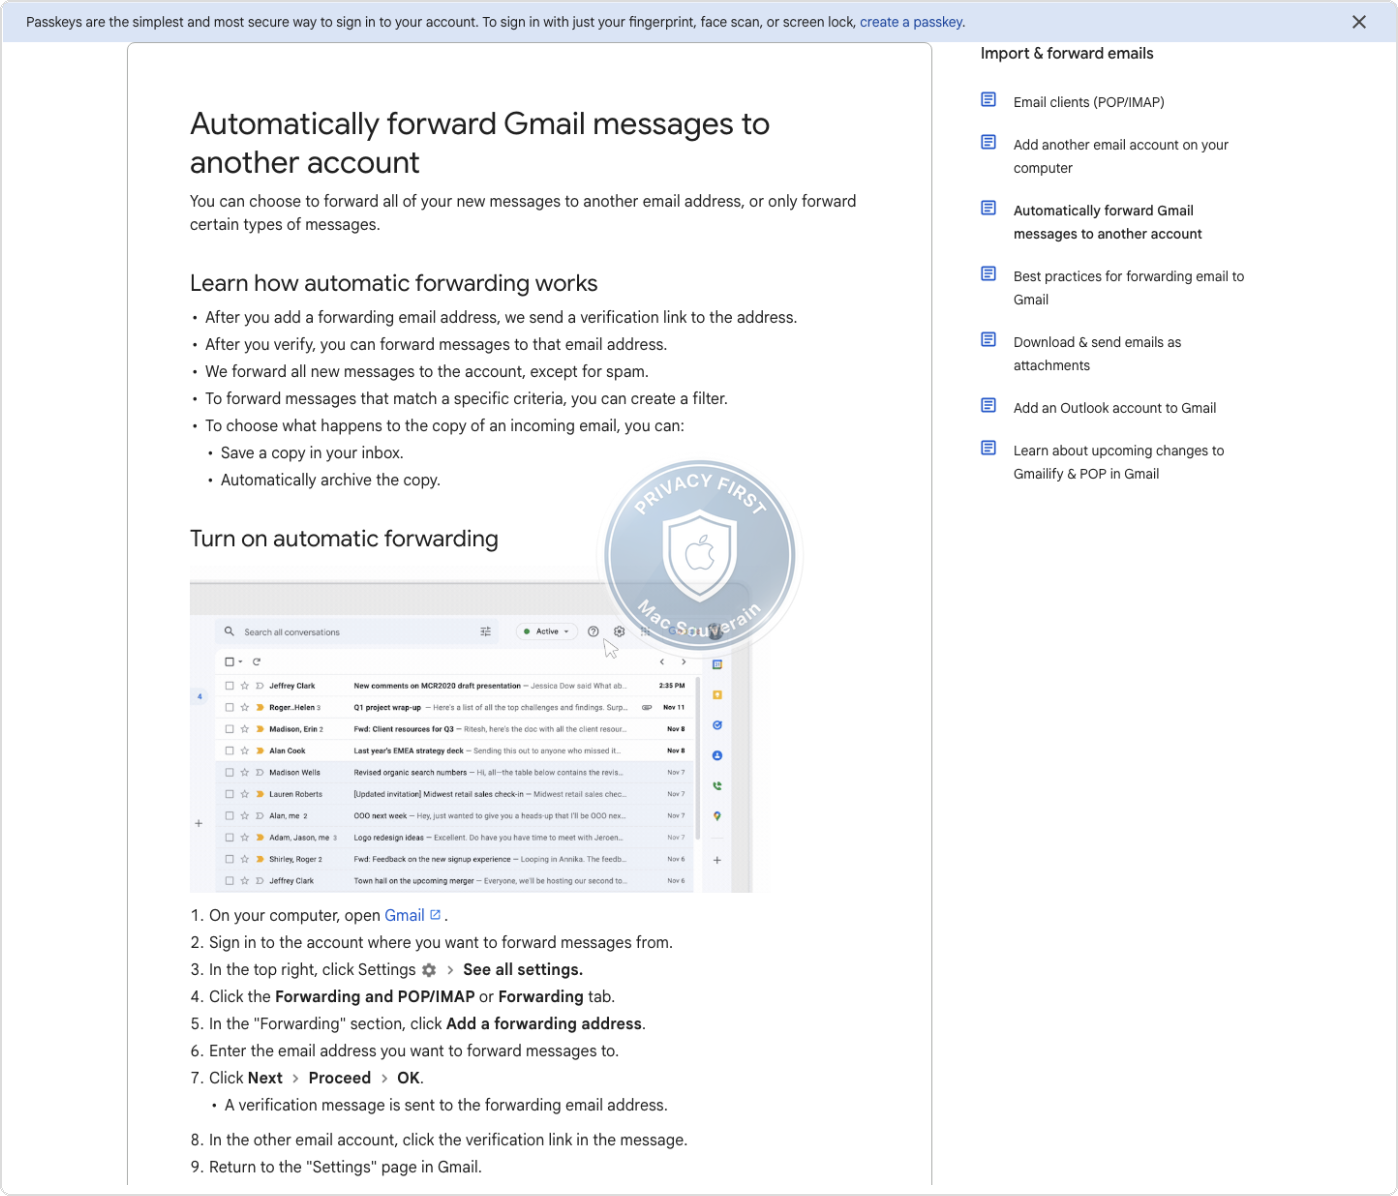Click the article icon beside Download & send emails
Image resolution: width=1398 pixels, height=1196 pixels.
988,340
